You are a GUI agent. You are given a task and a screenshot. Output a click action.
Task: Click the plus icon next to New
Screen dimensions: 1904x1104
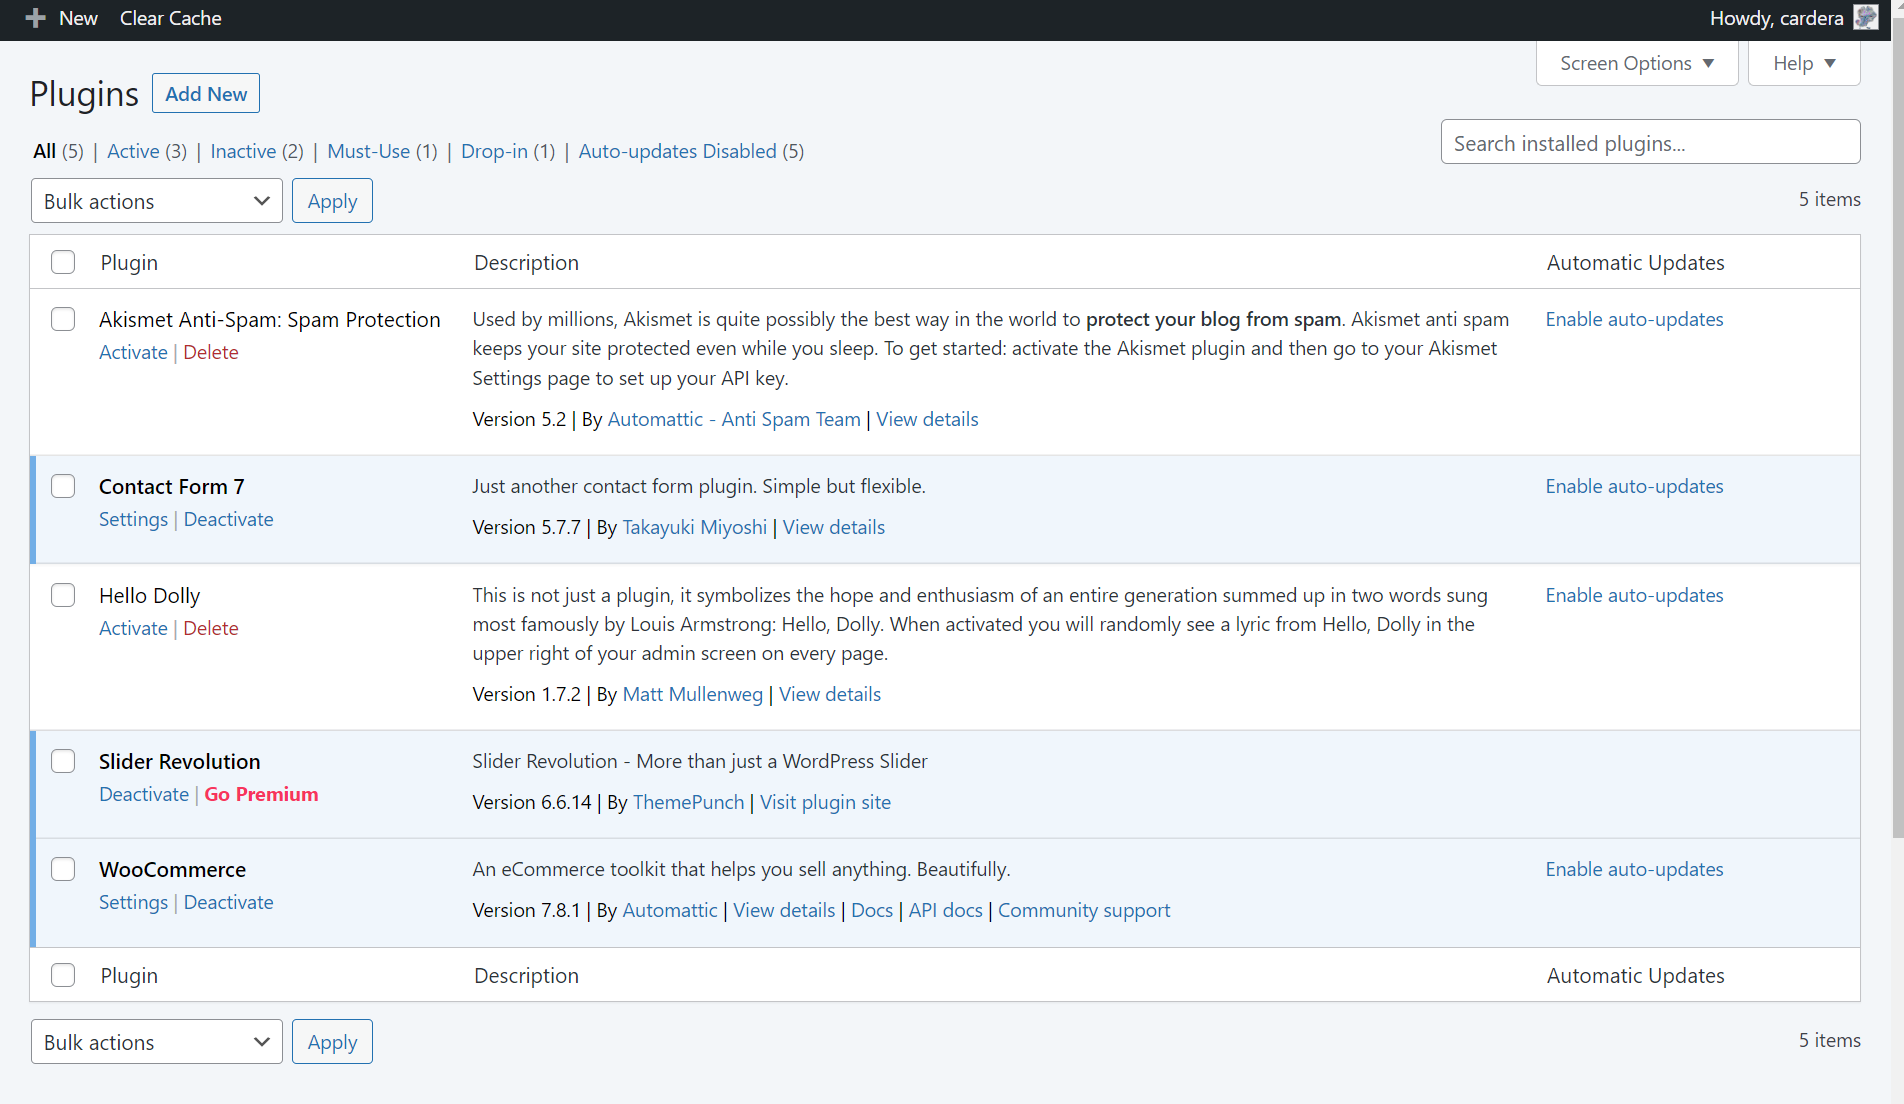pos(35,18)
